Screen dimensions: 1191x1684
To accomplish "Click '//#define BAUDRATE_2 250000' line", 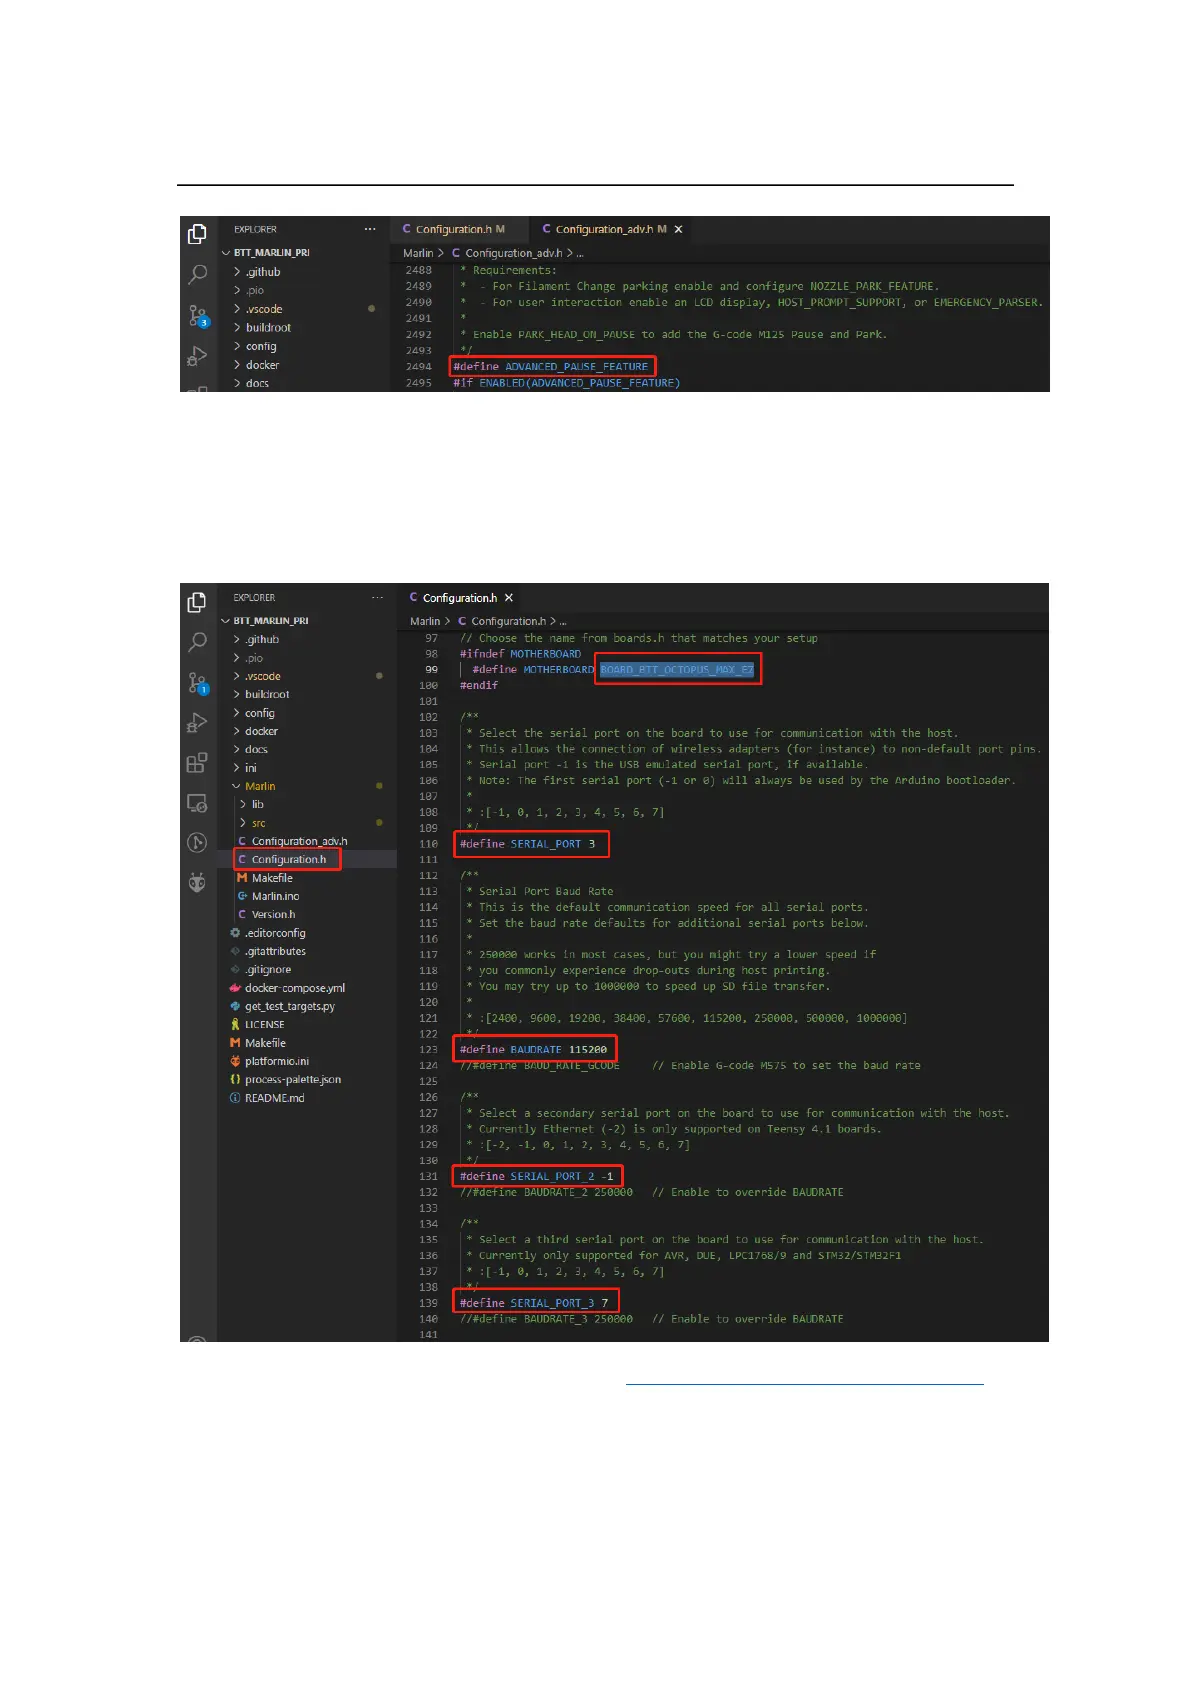I will point(546,1192).
